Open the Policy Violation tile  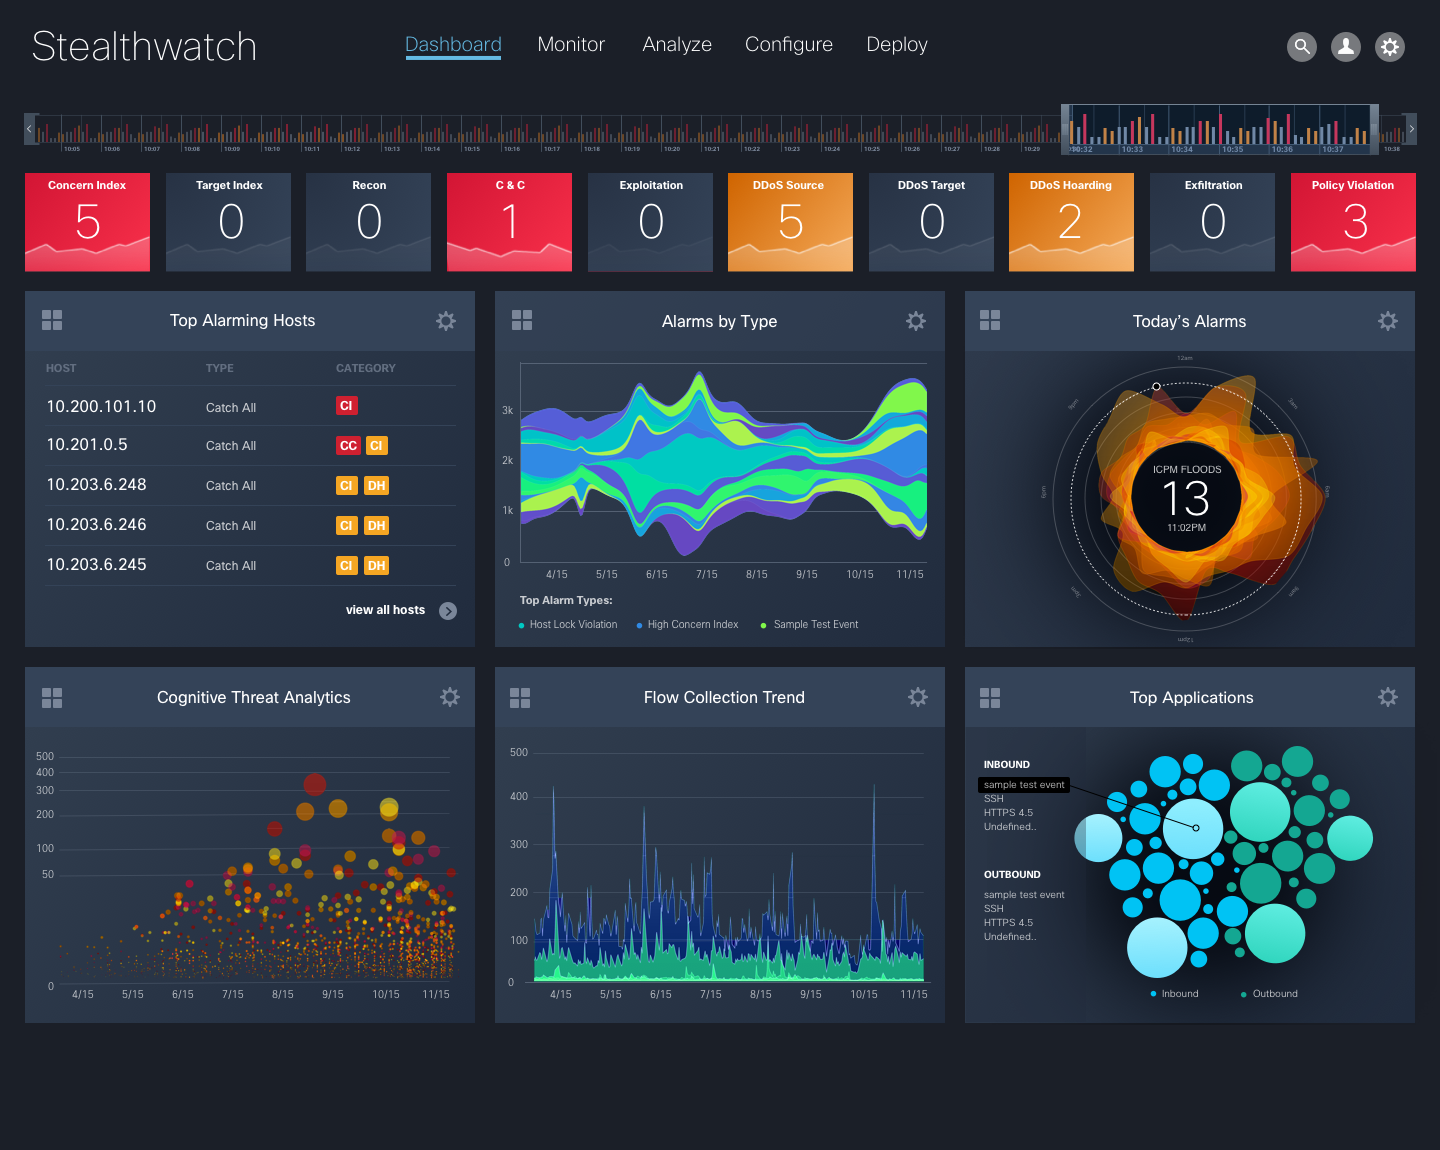point(1353,222)
